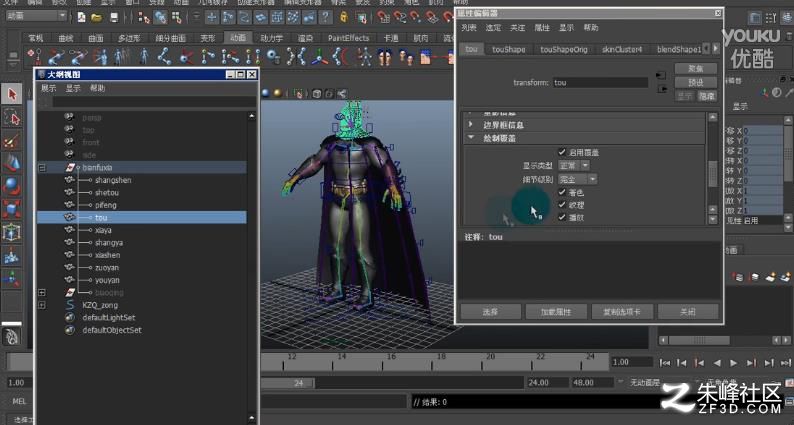The image size is (794, 425).
Task: Click the last create new layer icon
Action: (x=786, y=277)
